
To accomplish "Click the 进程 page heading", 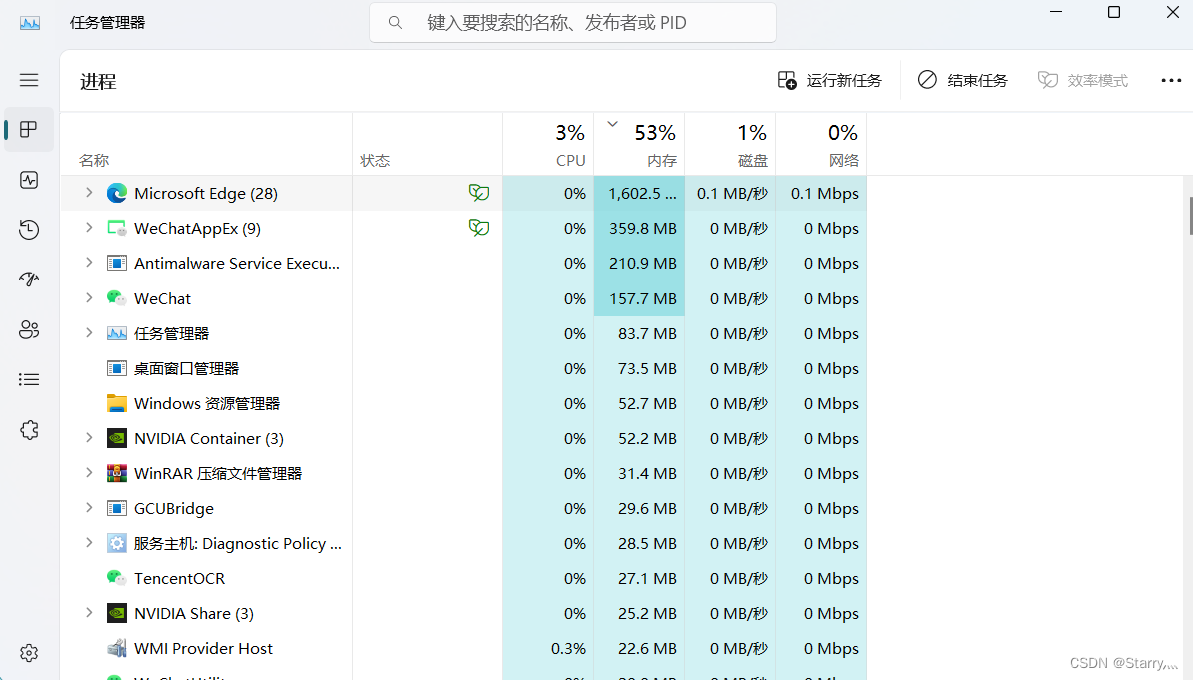I will tap(98, 81).
